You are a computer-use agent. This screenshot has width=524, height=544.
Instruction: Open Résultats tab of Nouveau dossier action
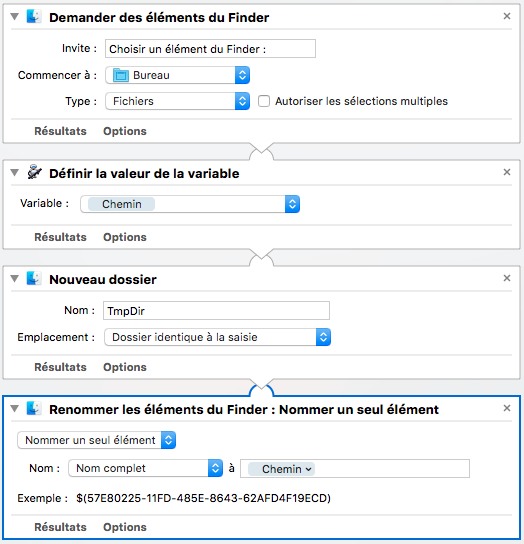click(60, 367)
